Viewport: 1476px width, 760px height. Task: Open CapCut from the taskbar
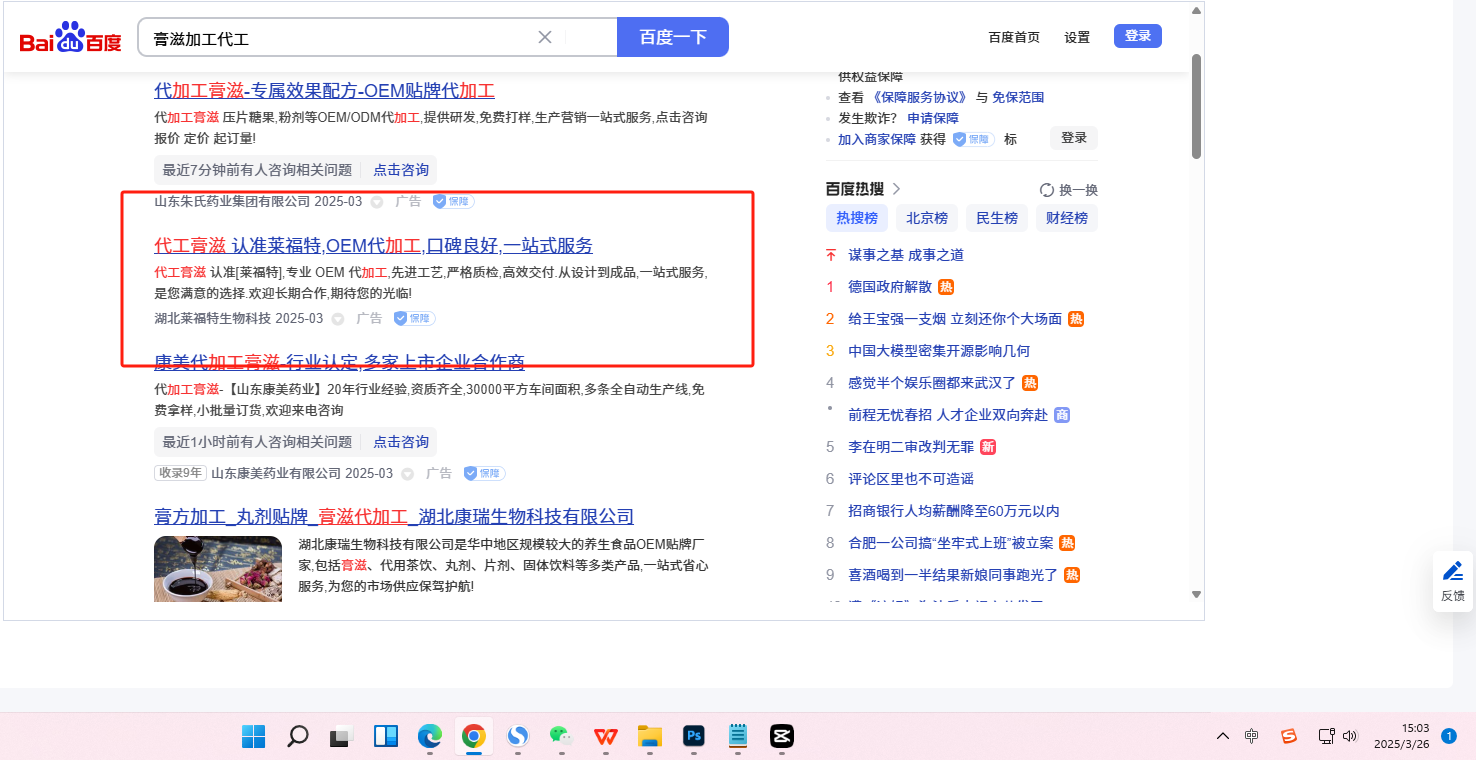coord(781,737)
